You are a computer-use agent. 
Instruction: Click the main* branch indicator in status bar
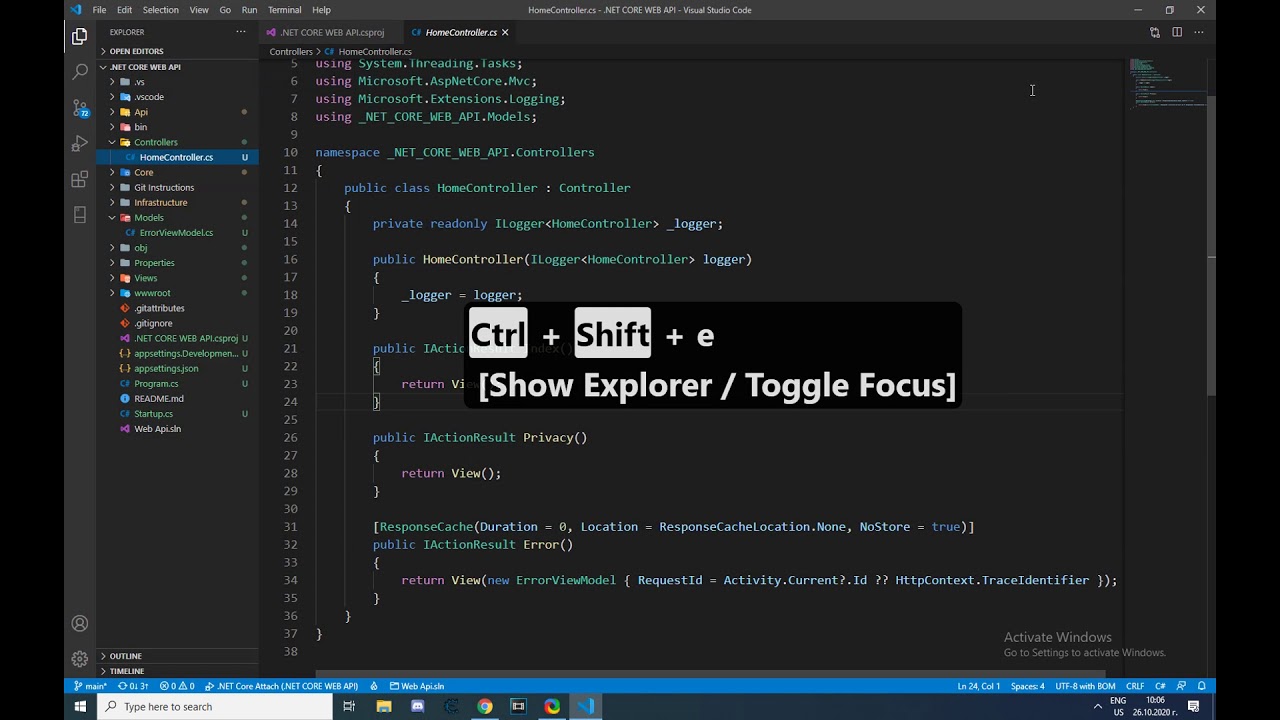coord(91,686)
